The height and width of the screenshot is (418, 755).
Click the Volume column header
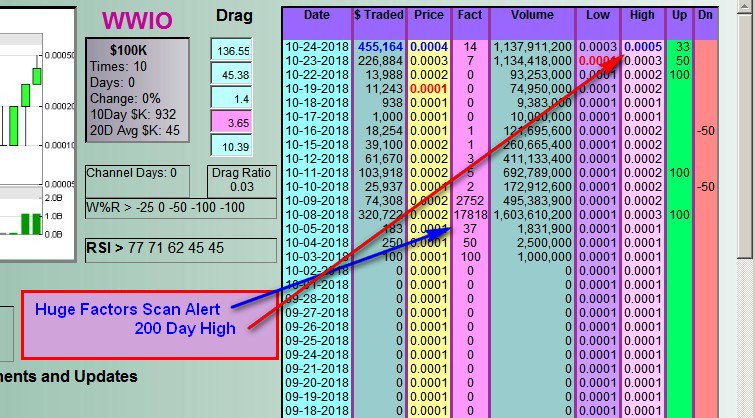pyautogui.click(x=532, y=15)
